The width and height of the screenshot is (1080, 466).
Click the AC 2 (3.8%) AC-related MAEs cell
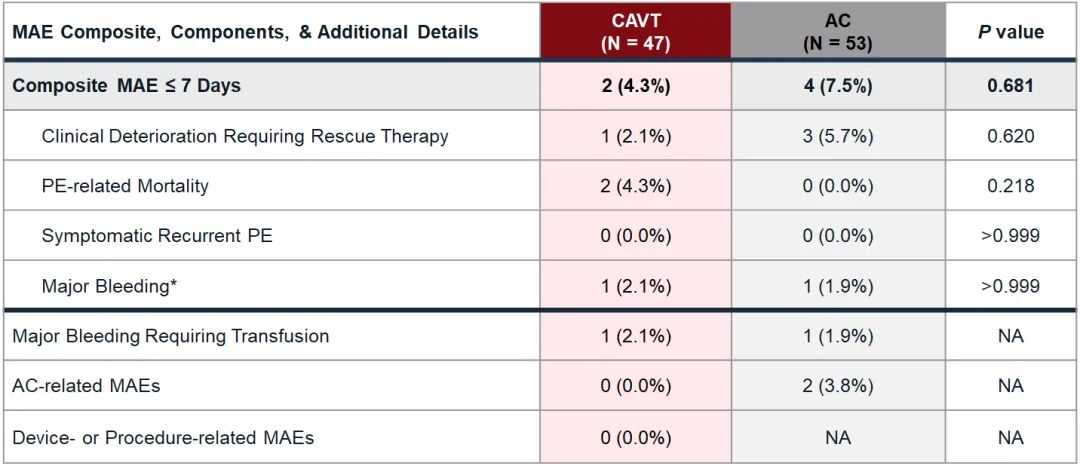[x=837, y=386]
